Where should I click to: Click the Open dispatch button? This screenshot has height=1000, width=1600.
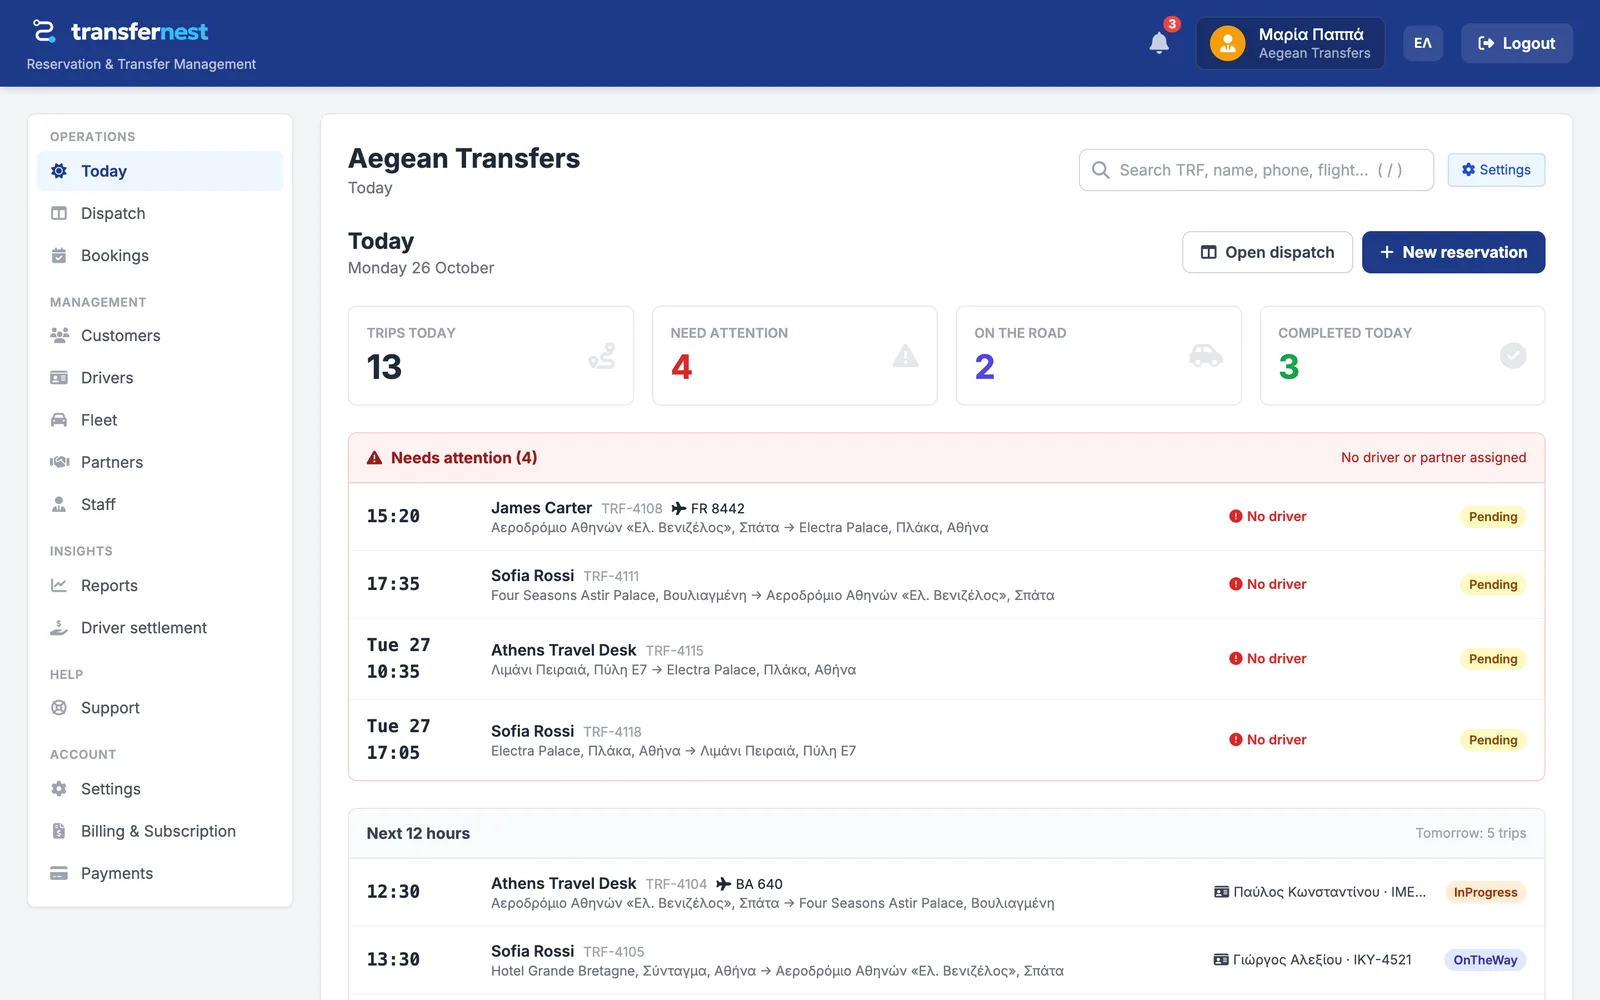1267,252
